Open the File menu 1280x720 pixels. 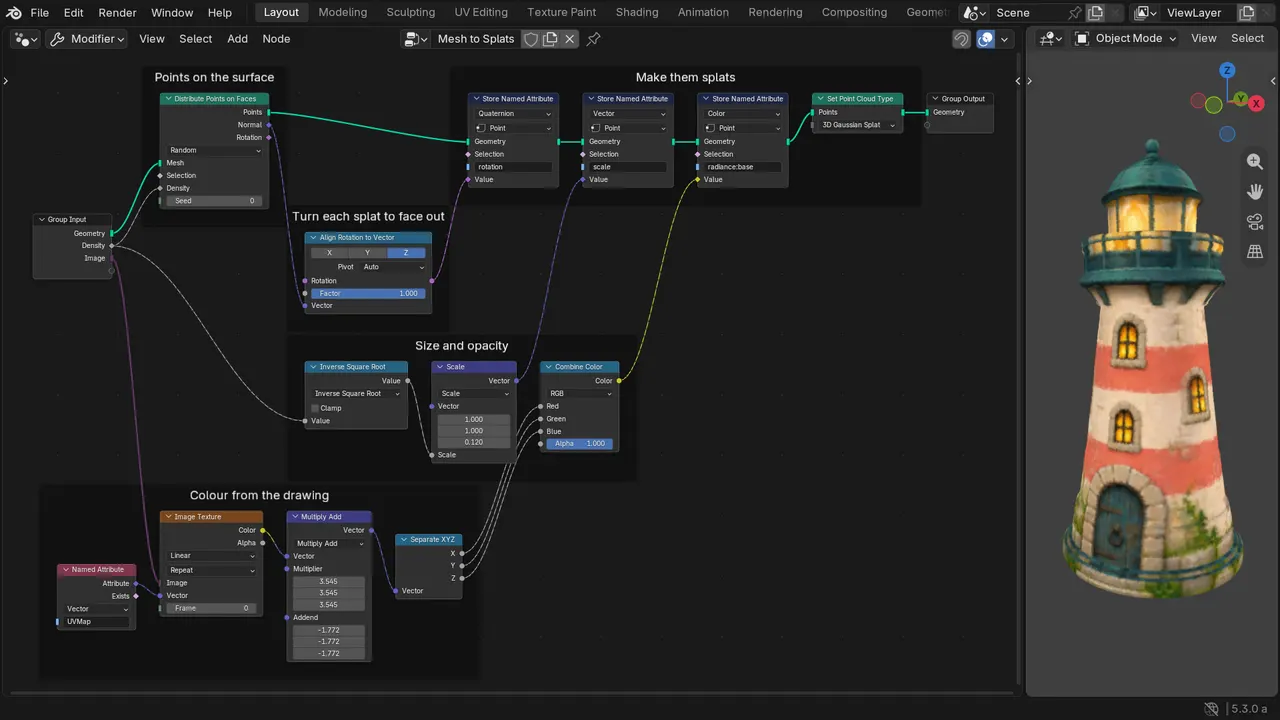pyautogui.click(x=40, y=12)
